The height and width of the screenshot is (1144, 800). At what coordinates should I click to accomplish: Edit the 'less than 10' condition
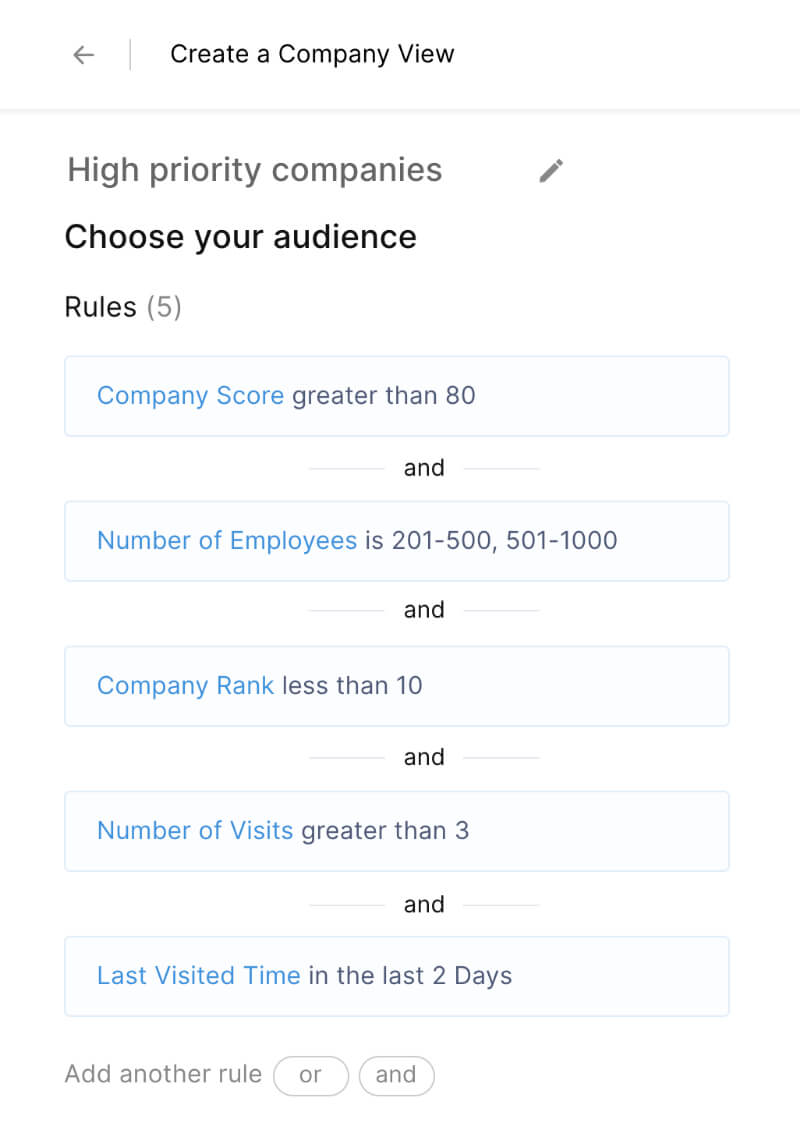[x=352, y=686]
